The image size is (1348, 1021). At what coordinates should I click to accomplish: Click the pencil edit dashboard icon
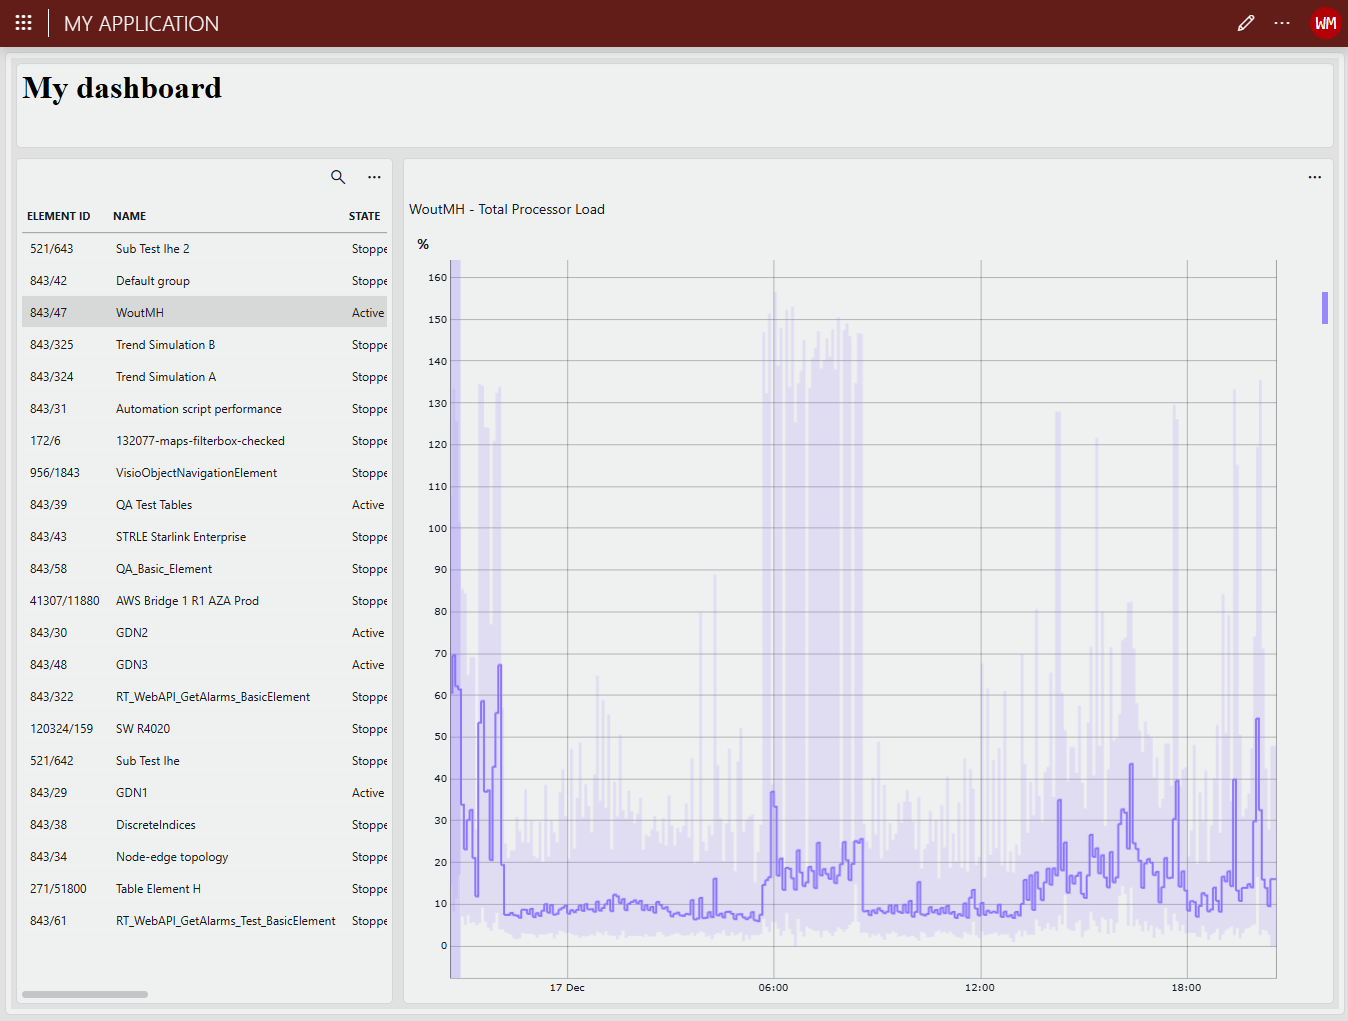[x=1245, y=23]
